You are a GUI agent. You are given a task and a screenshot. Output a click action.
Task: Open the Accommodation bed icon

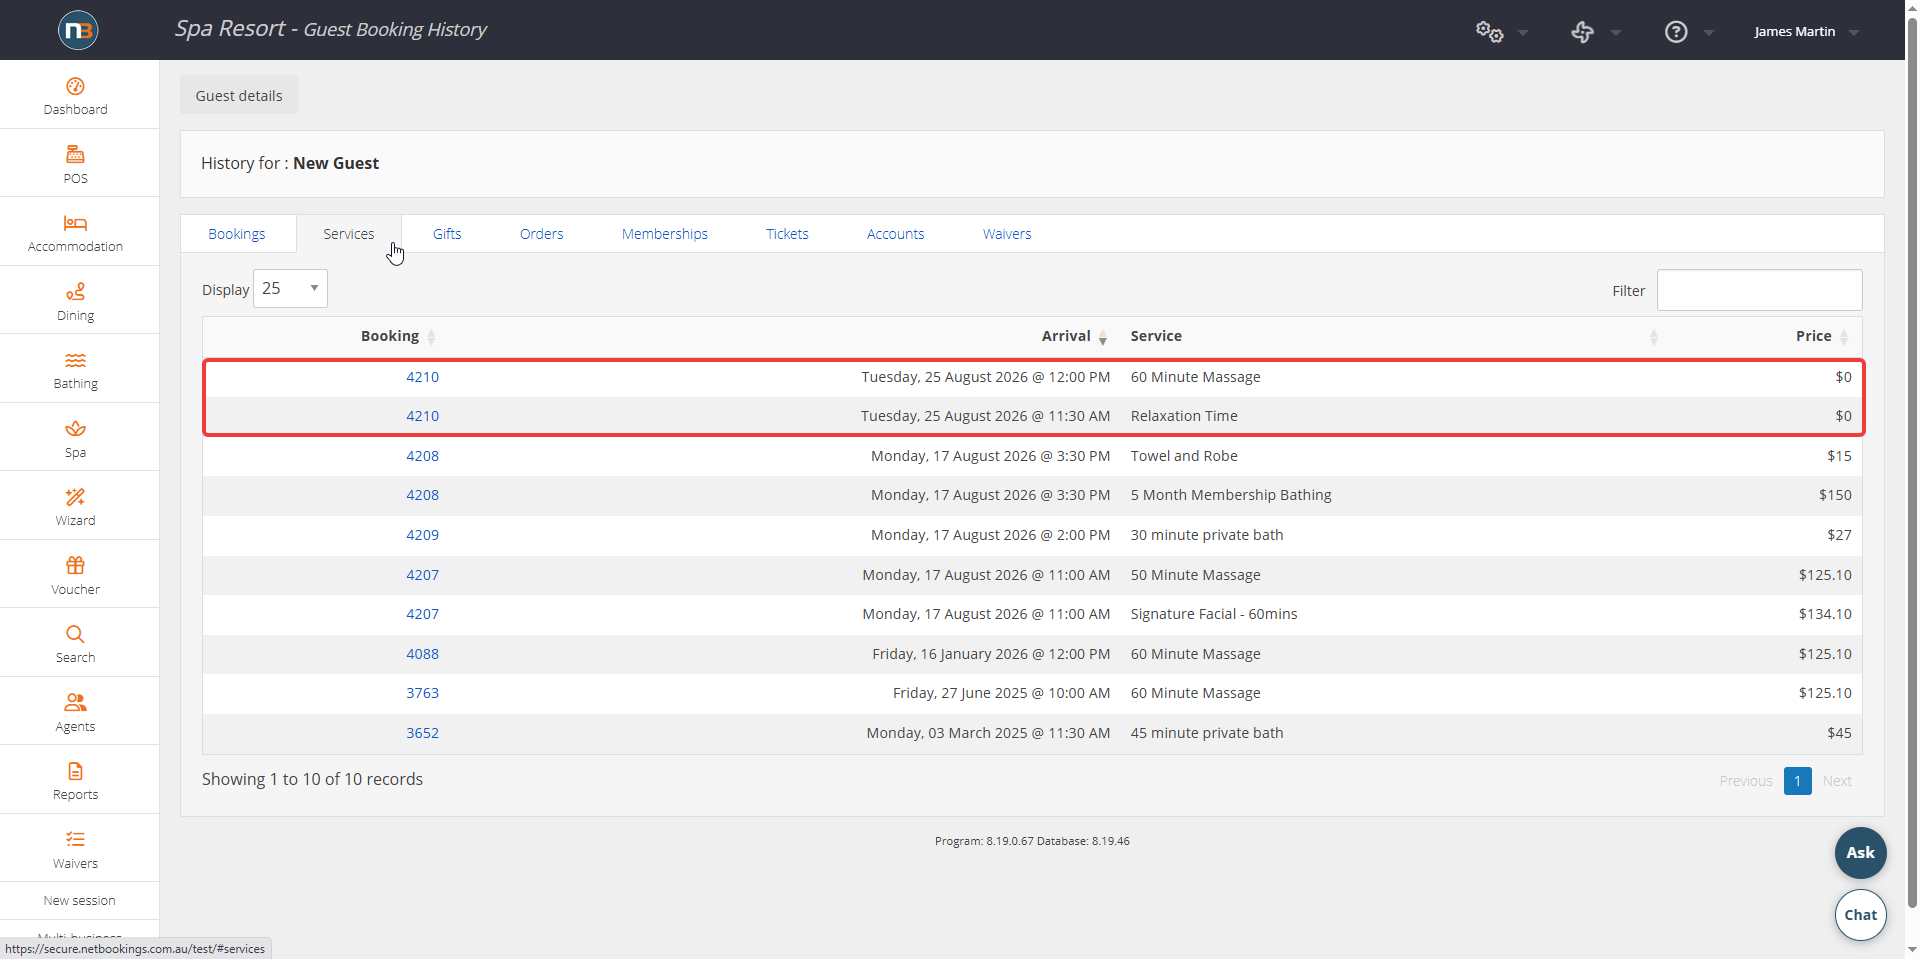click(75, 223)
